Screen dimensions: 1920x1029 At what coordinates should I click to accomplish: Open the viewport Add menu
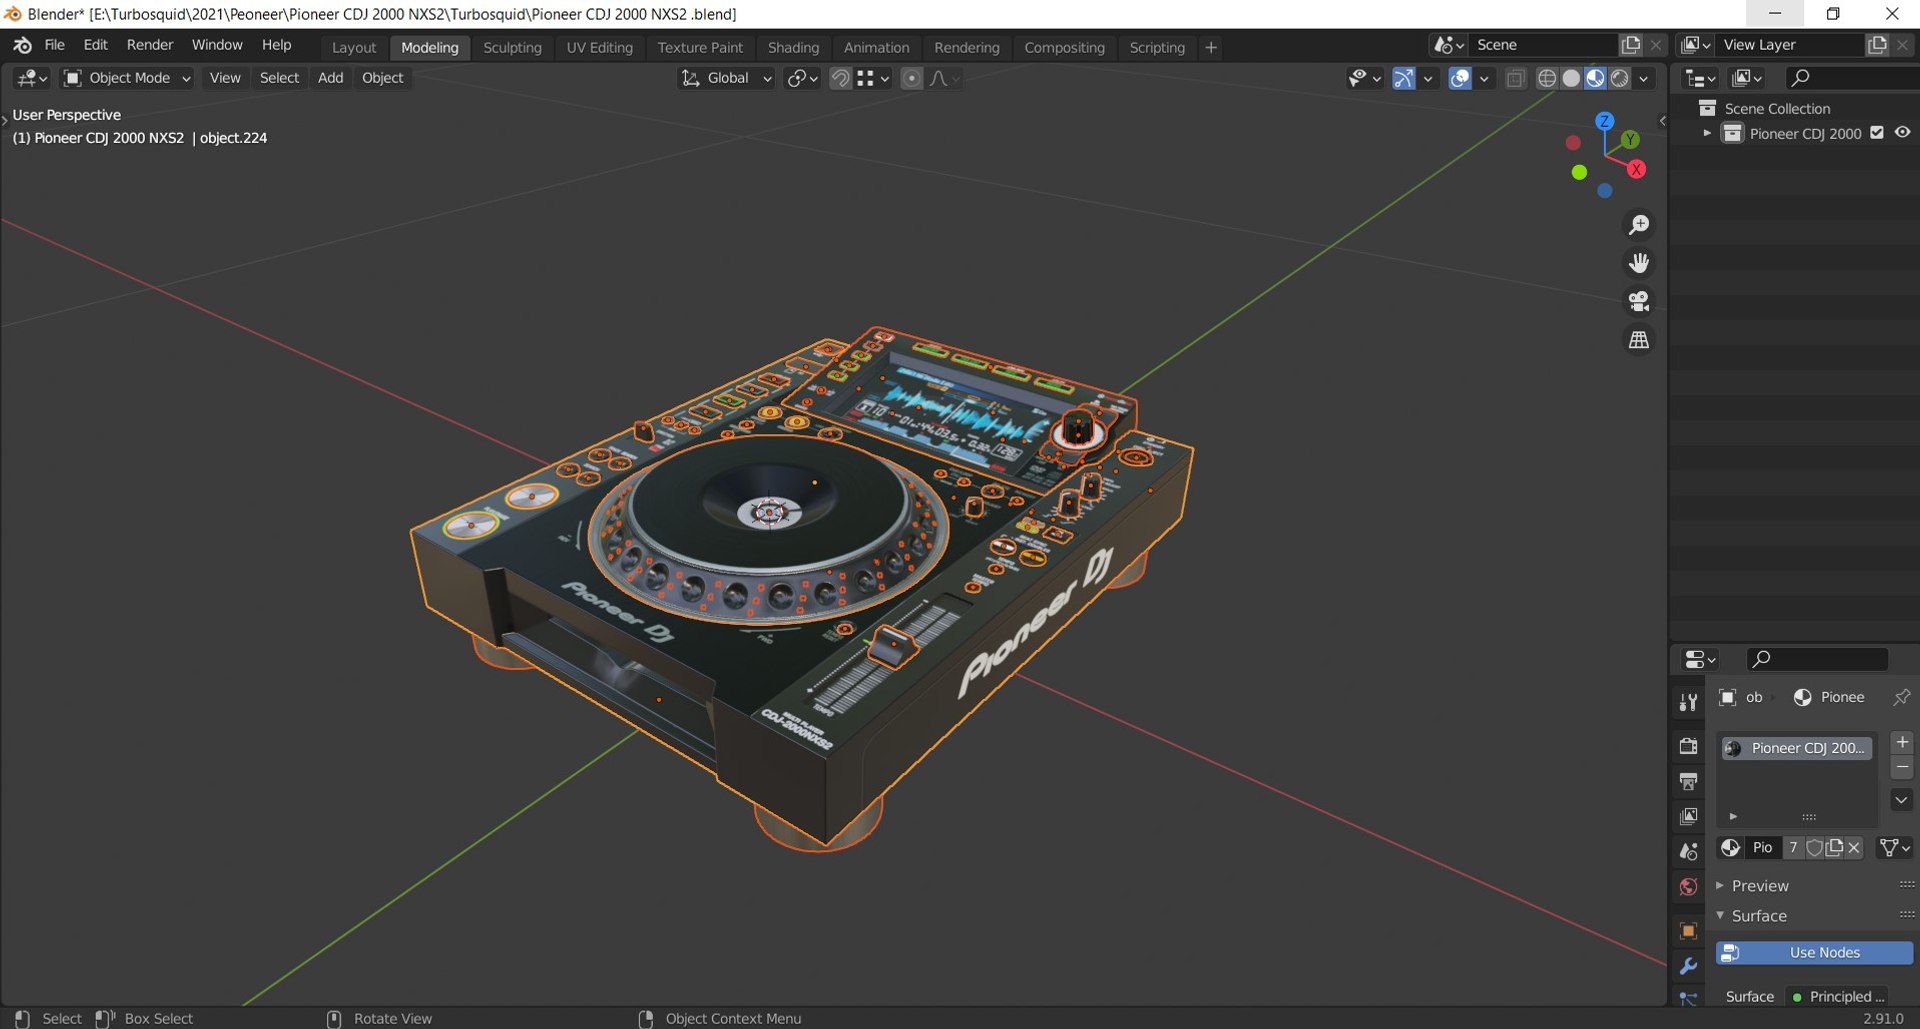pos(330,78)
